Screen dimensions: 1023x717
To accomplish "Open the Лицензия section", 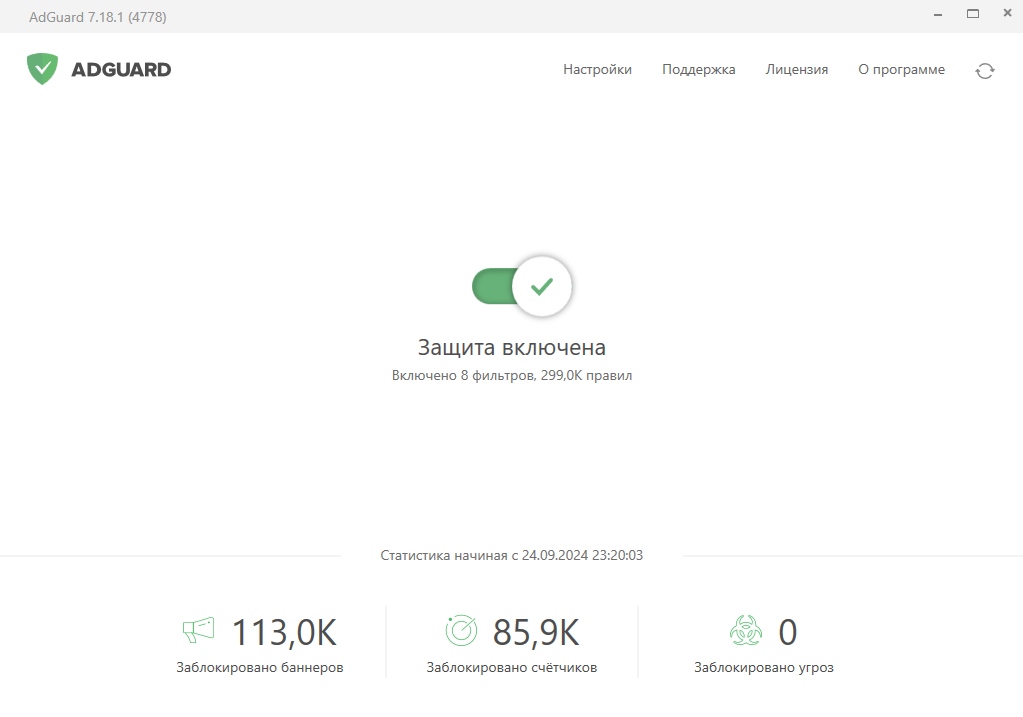I will (x=797, y=69).
